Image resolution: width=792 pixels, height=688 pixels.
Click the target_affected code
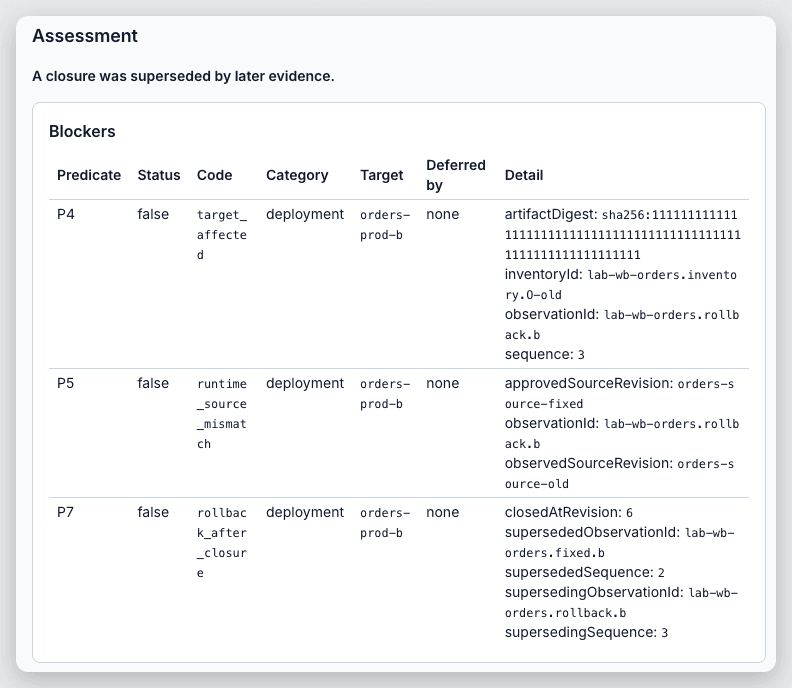pyautogui.click(x=222, y=234)
